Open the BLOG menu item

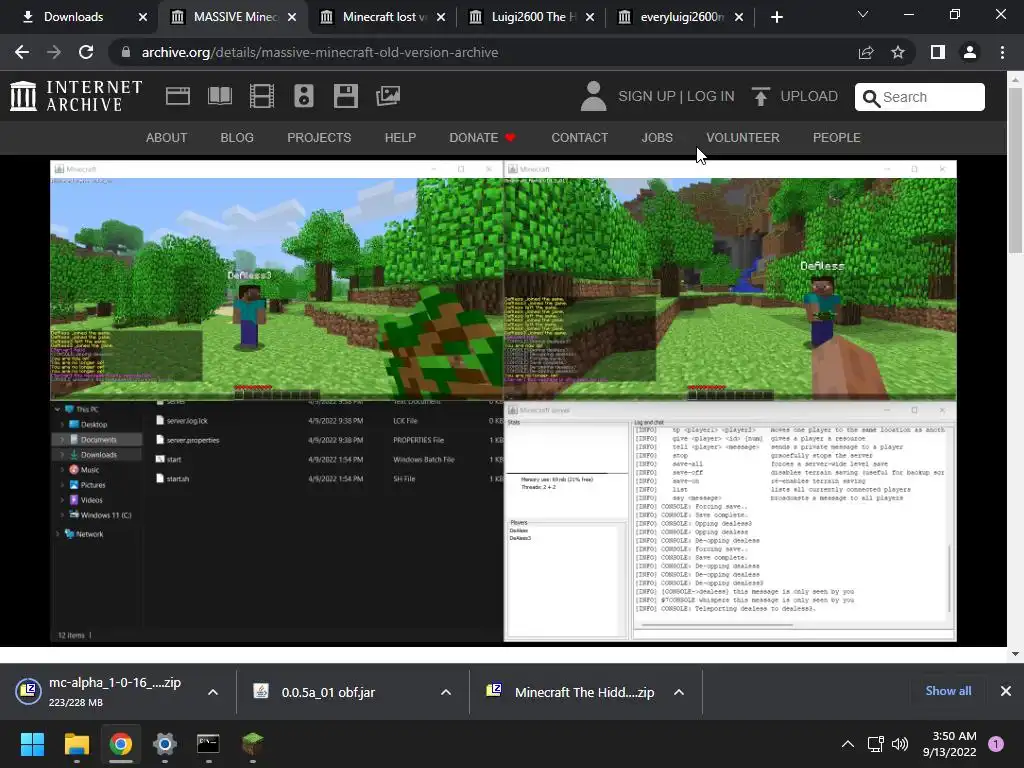tap(237, 138)
